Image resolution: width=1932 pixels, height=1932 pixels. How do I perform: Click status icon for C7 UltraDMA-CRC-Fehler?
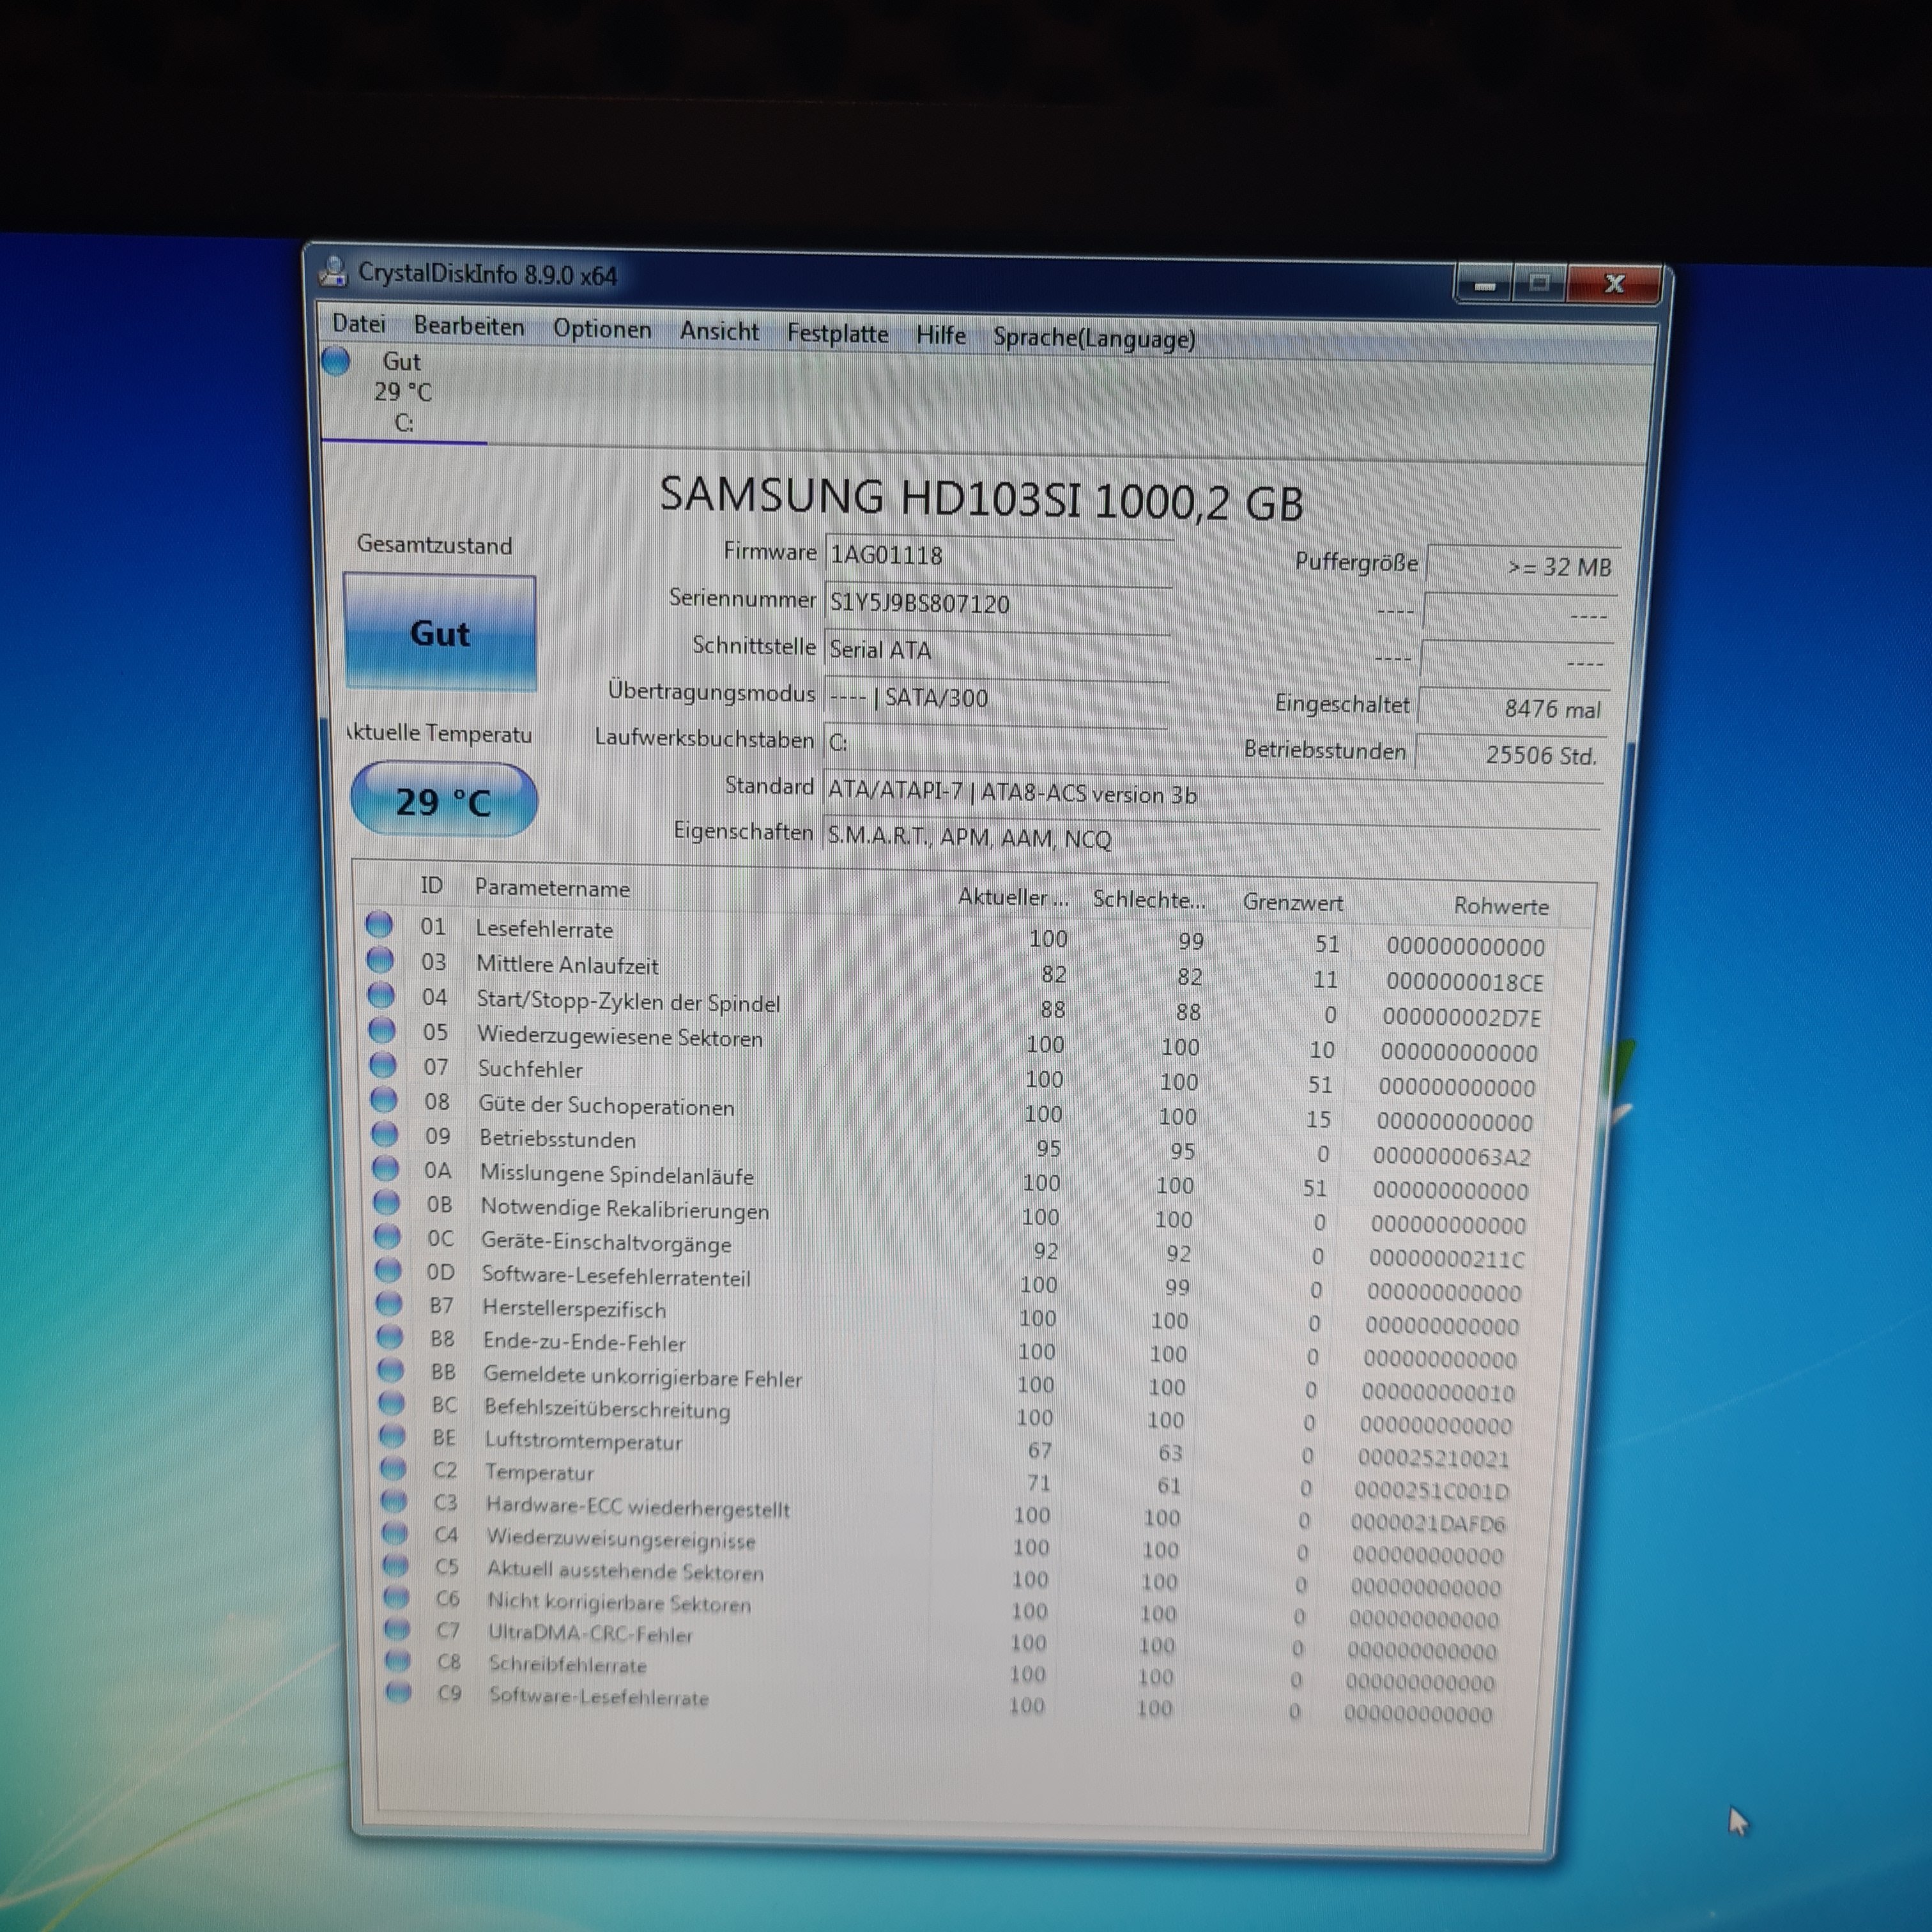[398, 1628]
